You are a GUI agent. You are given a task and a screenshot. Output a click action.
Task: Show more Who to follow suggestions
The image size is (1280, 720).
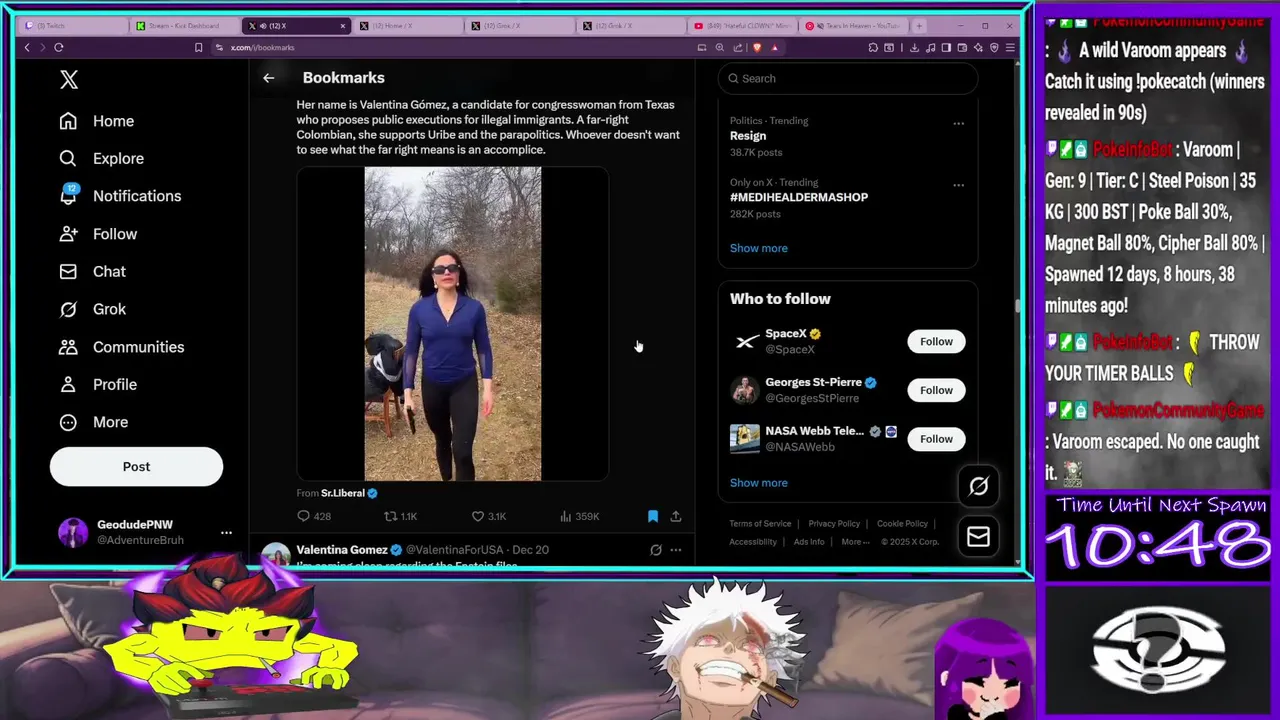(x=758, y=483)
